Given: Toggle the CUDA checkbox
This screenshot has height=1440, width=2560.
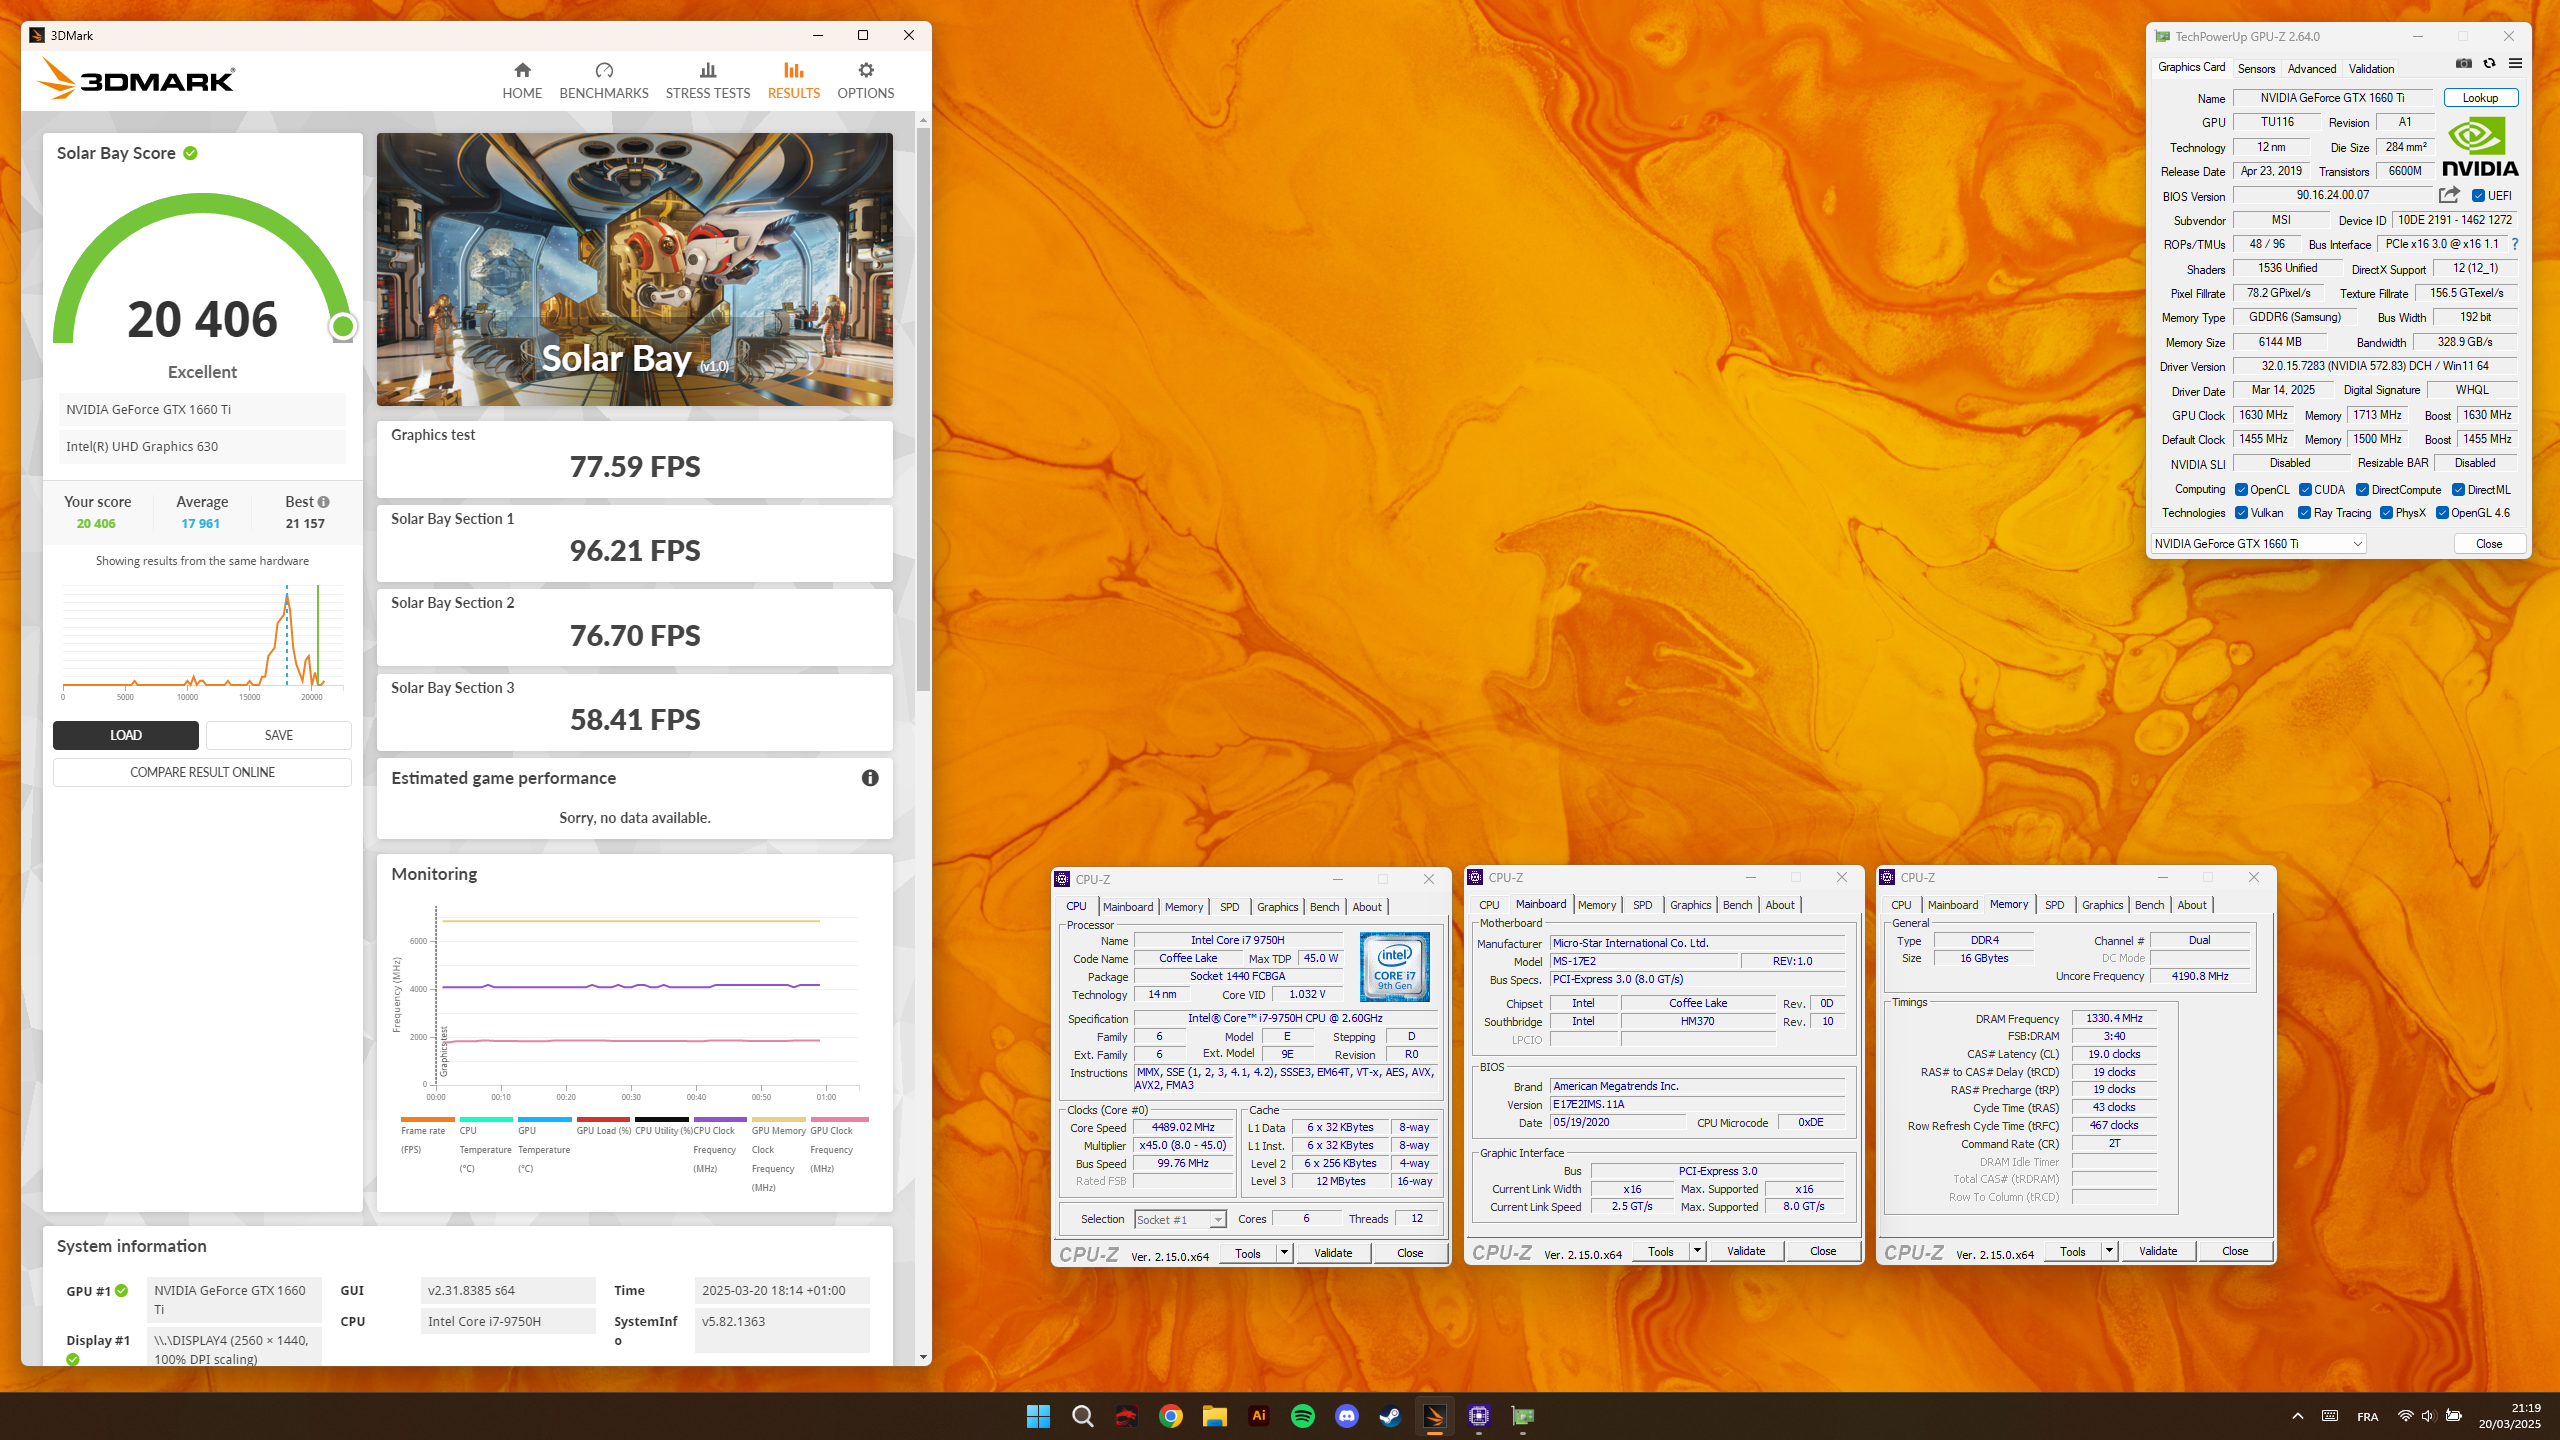Looking at the screenshot, I should click(x=2305, y=490).
